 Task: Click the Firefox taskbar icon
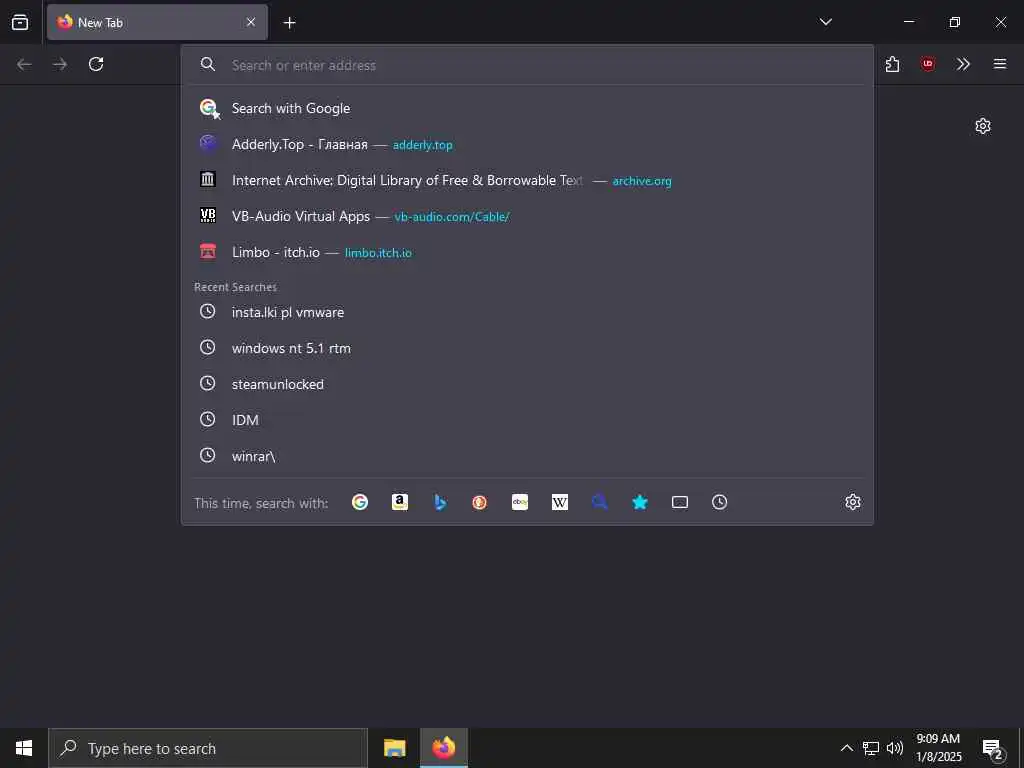tap(443, 748)
